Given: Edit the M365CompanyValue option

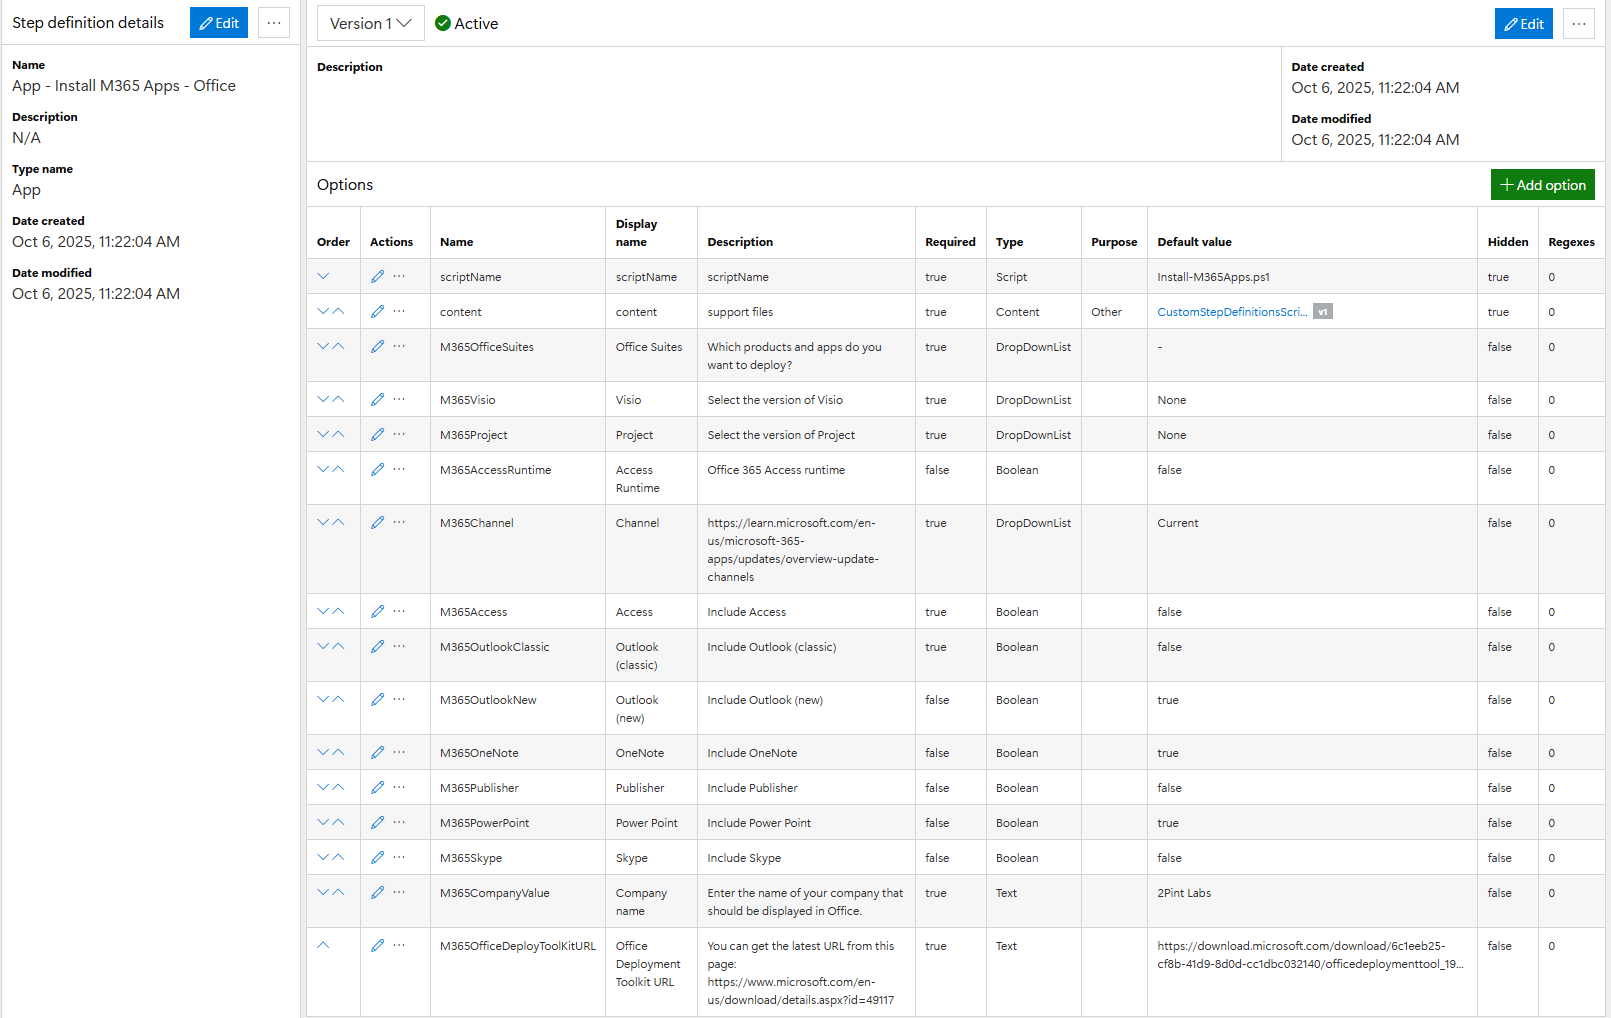Looking at the screenshot, I should point(377,892).
